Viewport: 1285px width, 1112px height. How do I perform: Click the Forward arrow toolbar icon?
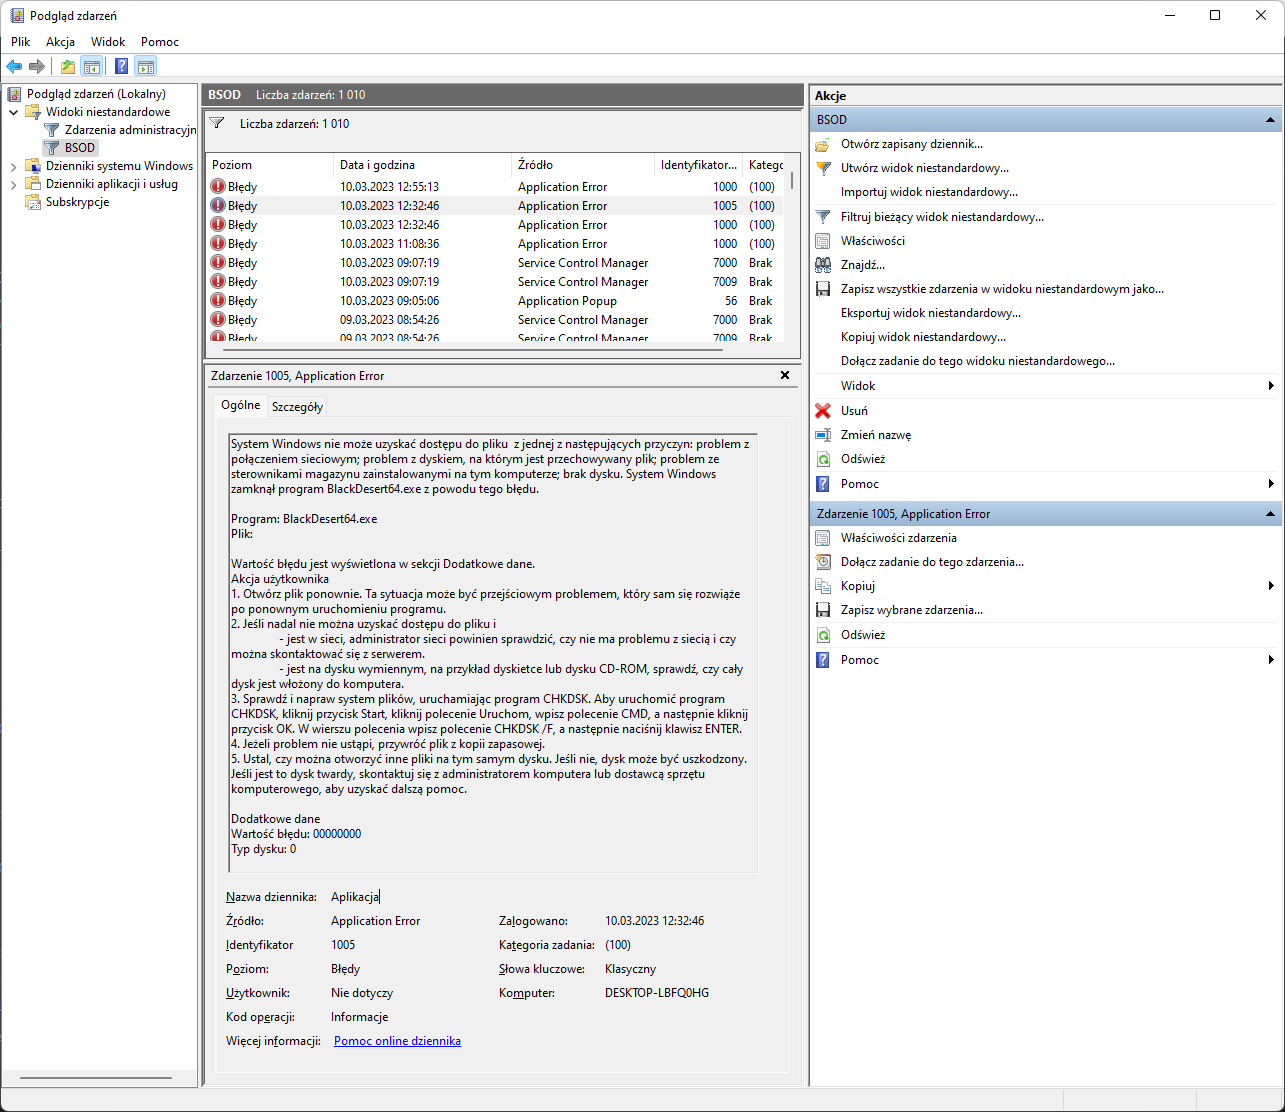point(37,67)
